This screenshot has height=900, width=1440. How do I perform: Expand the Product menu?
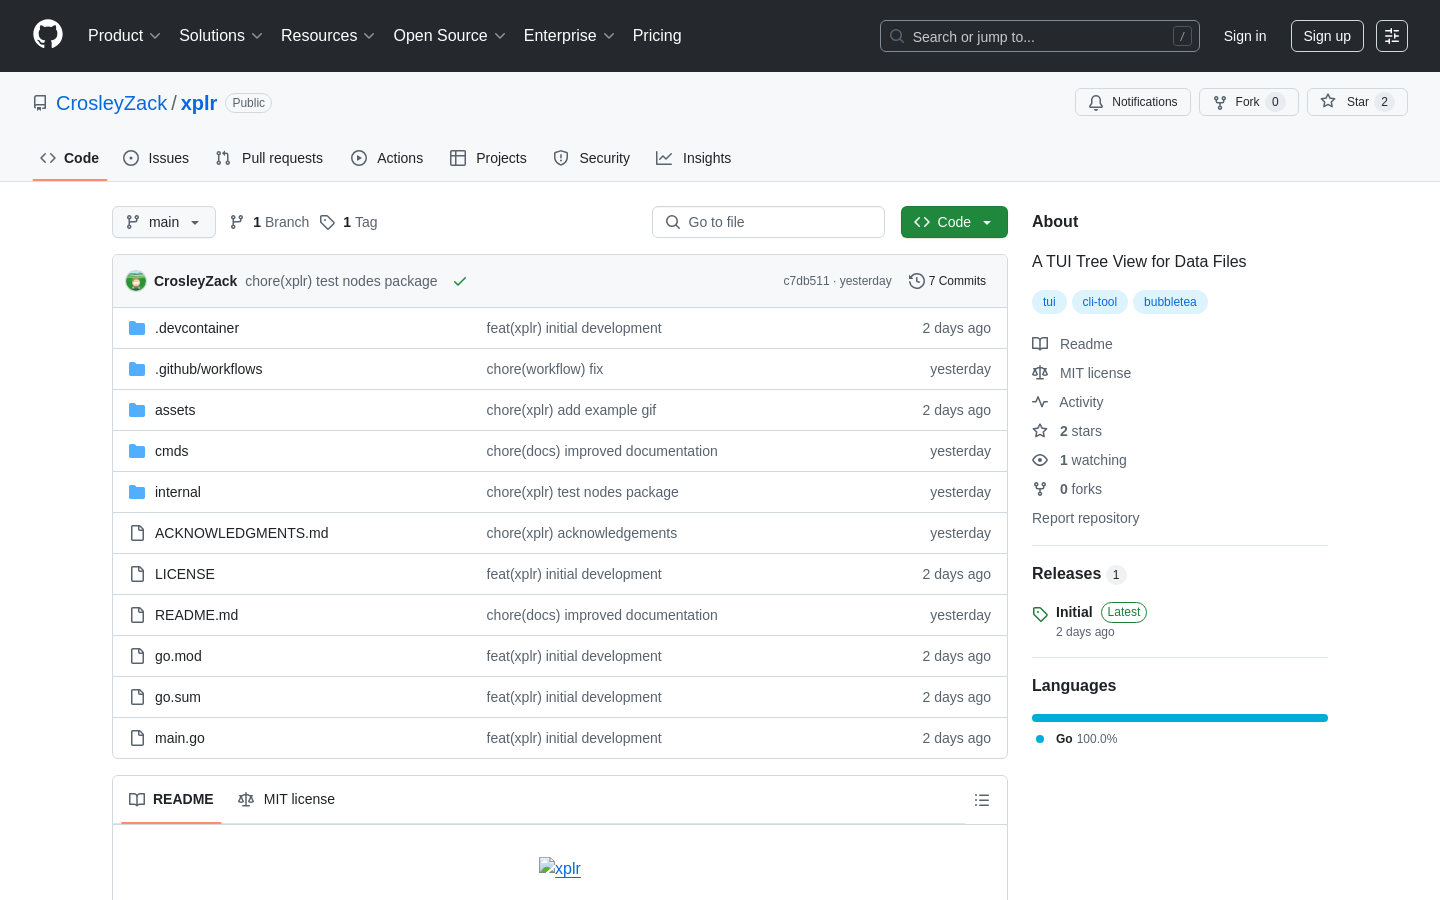tap(124, 36)
